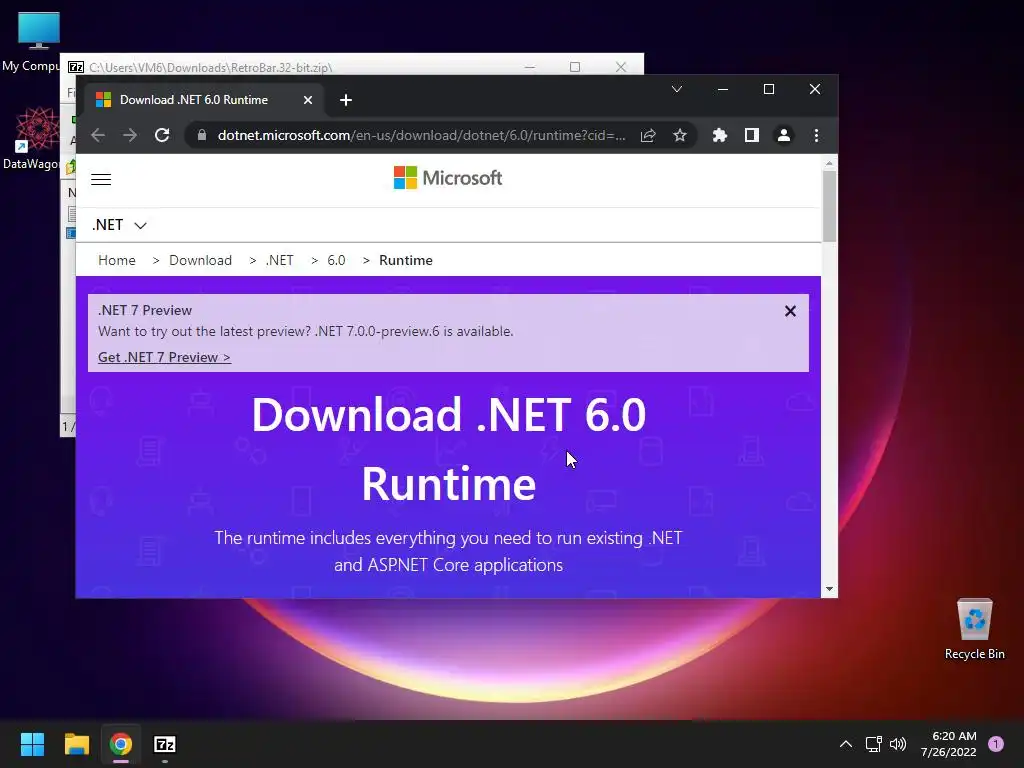The height and width of the screenshot is (768, 1024).
Task: Go to the Home breadcrumb
Action: click(x=117, y=260)
